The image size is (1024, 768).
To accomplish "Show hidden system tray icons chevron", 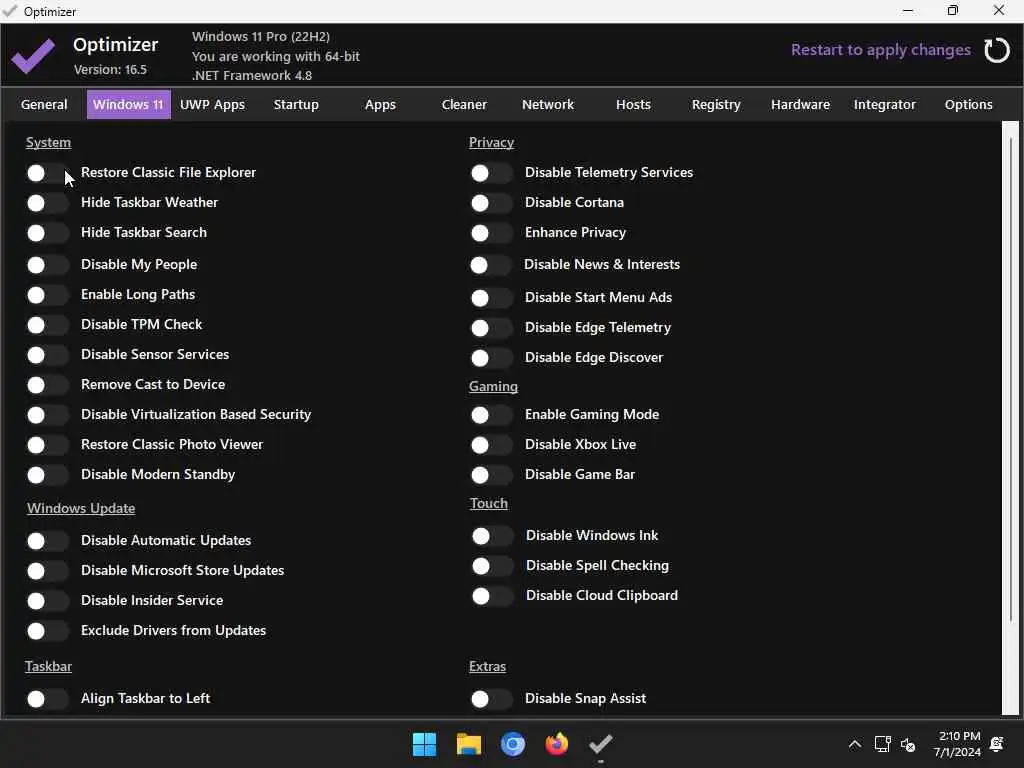I will [x=854, y=744].
